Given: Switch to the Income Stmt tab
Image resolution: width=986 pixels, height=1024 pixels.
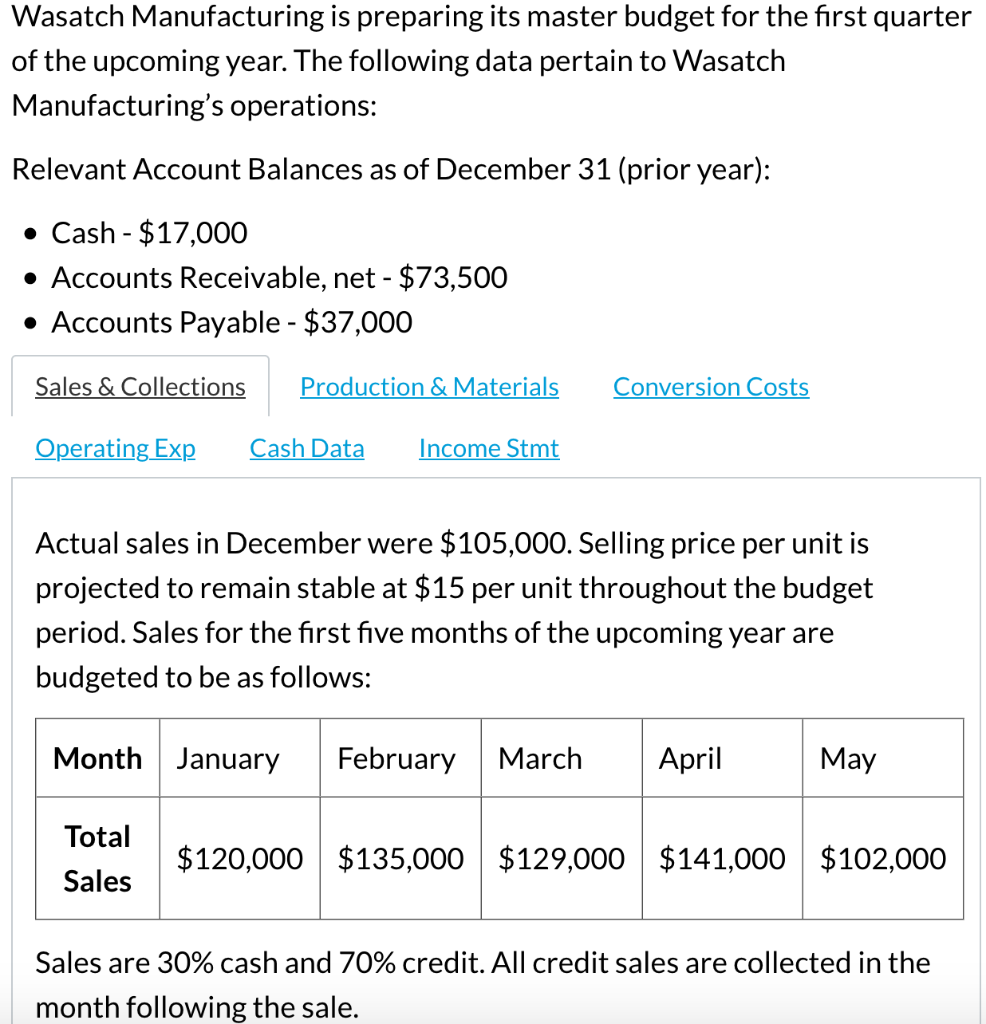Looking at the screenshot, I should [x=488, y=448].
